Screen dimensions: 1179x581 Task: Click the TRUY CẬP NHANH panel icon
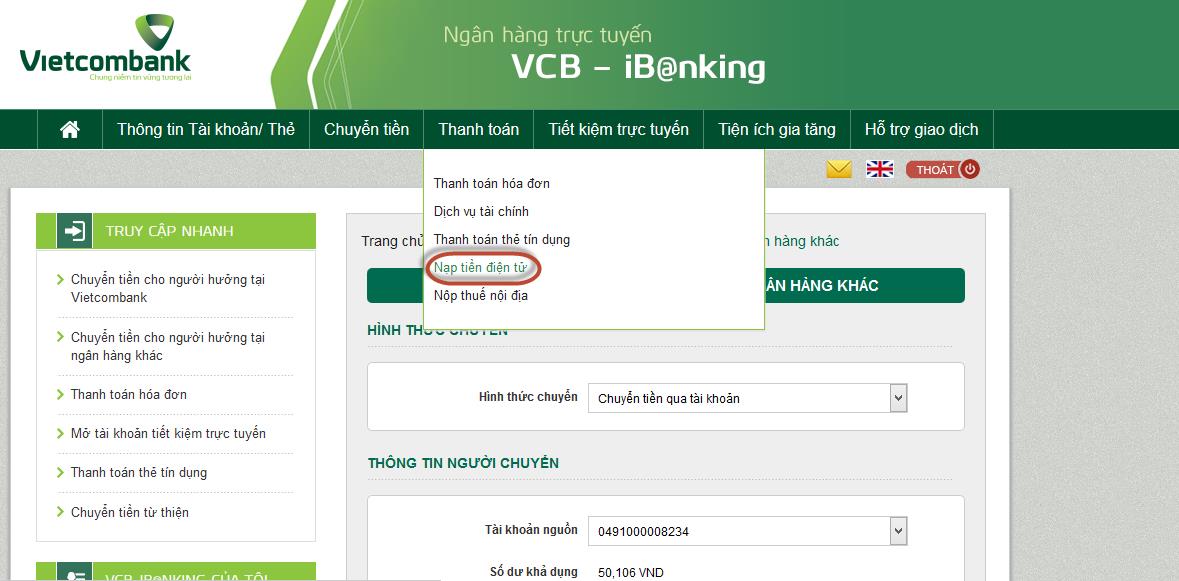point(74,231)
